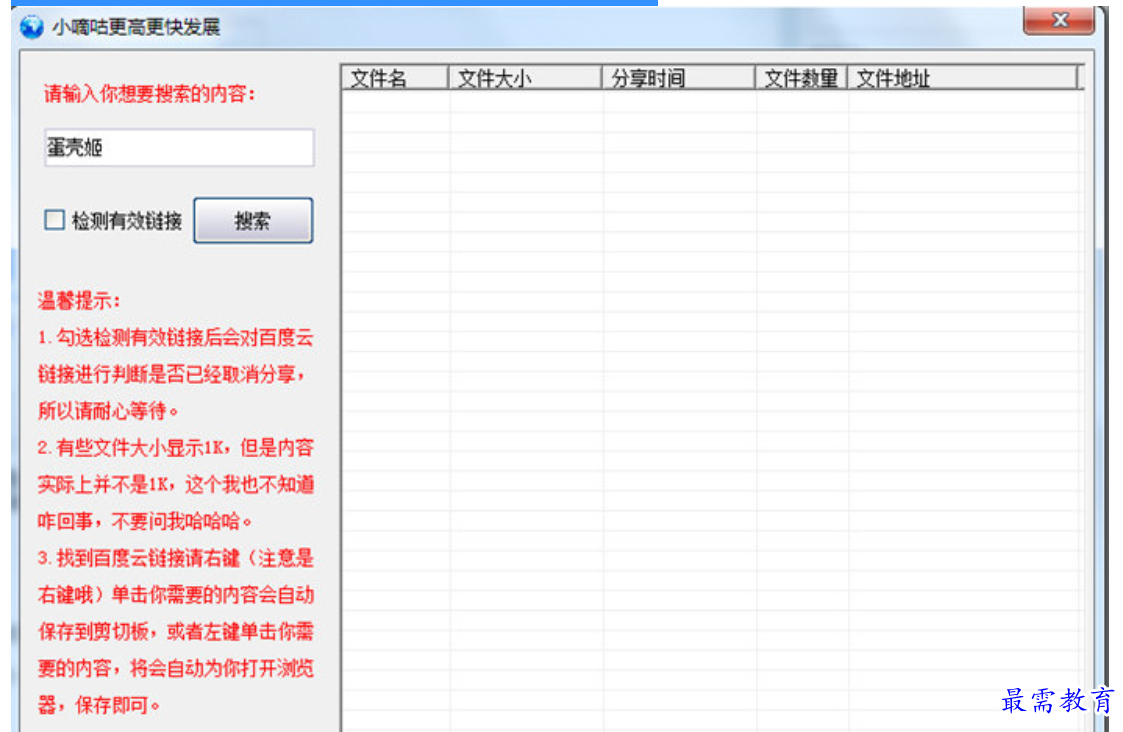The image size is (1123, 732).
Task: Close the window with the red X button
Action: click(x=1059, y=20)
